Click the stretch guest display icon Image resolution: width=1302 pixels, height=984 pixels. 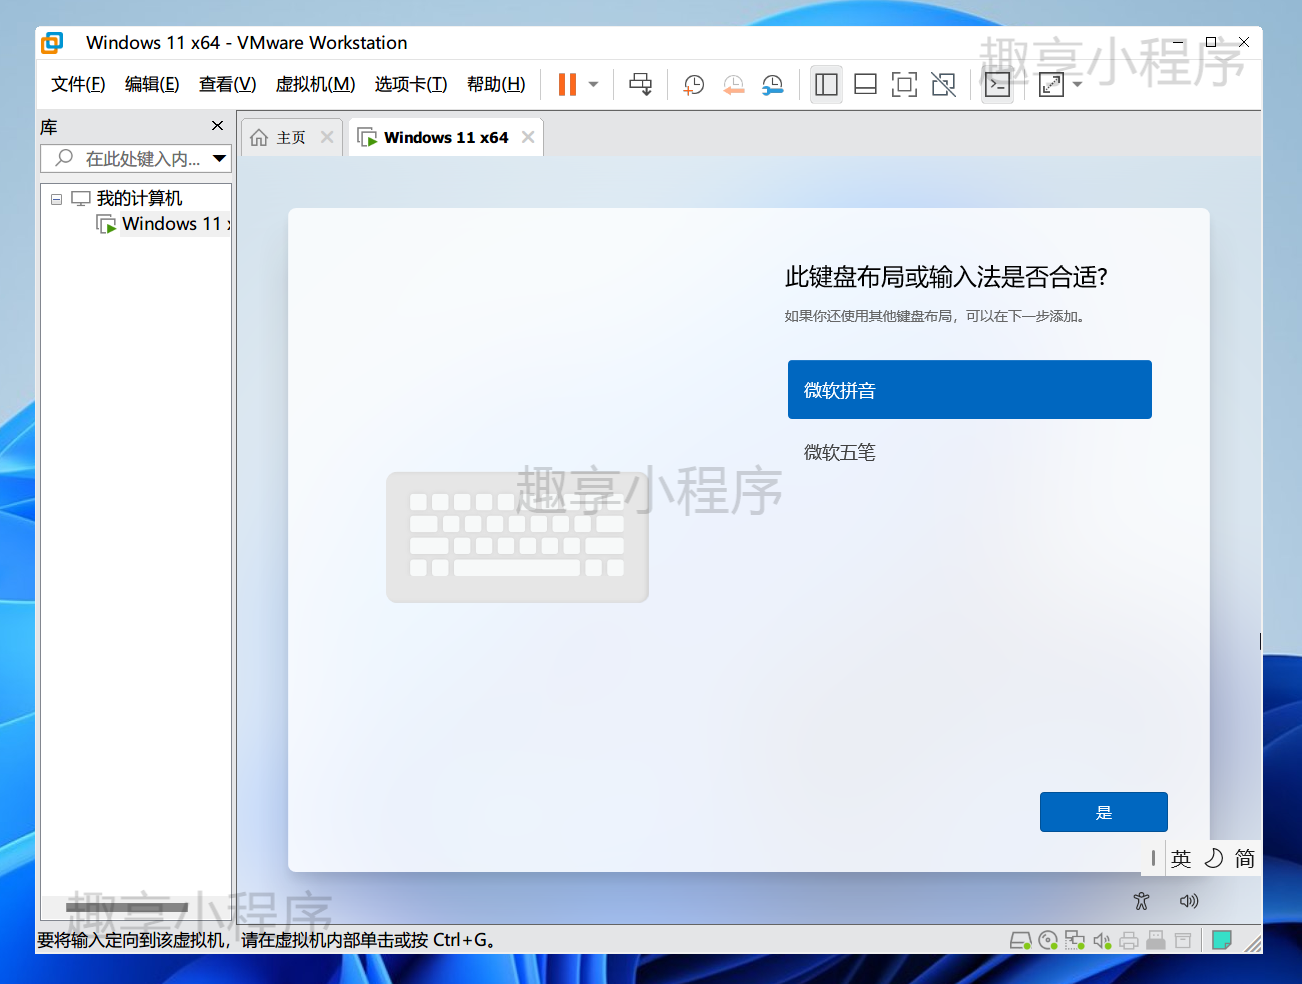pos(1051,84)
